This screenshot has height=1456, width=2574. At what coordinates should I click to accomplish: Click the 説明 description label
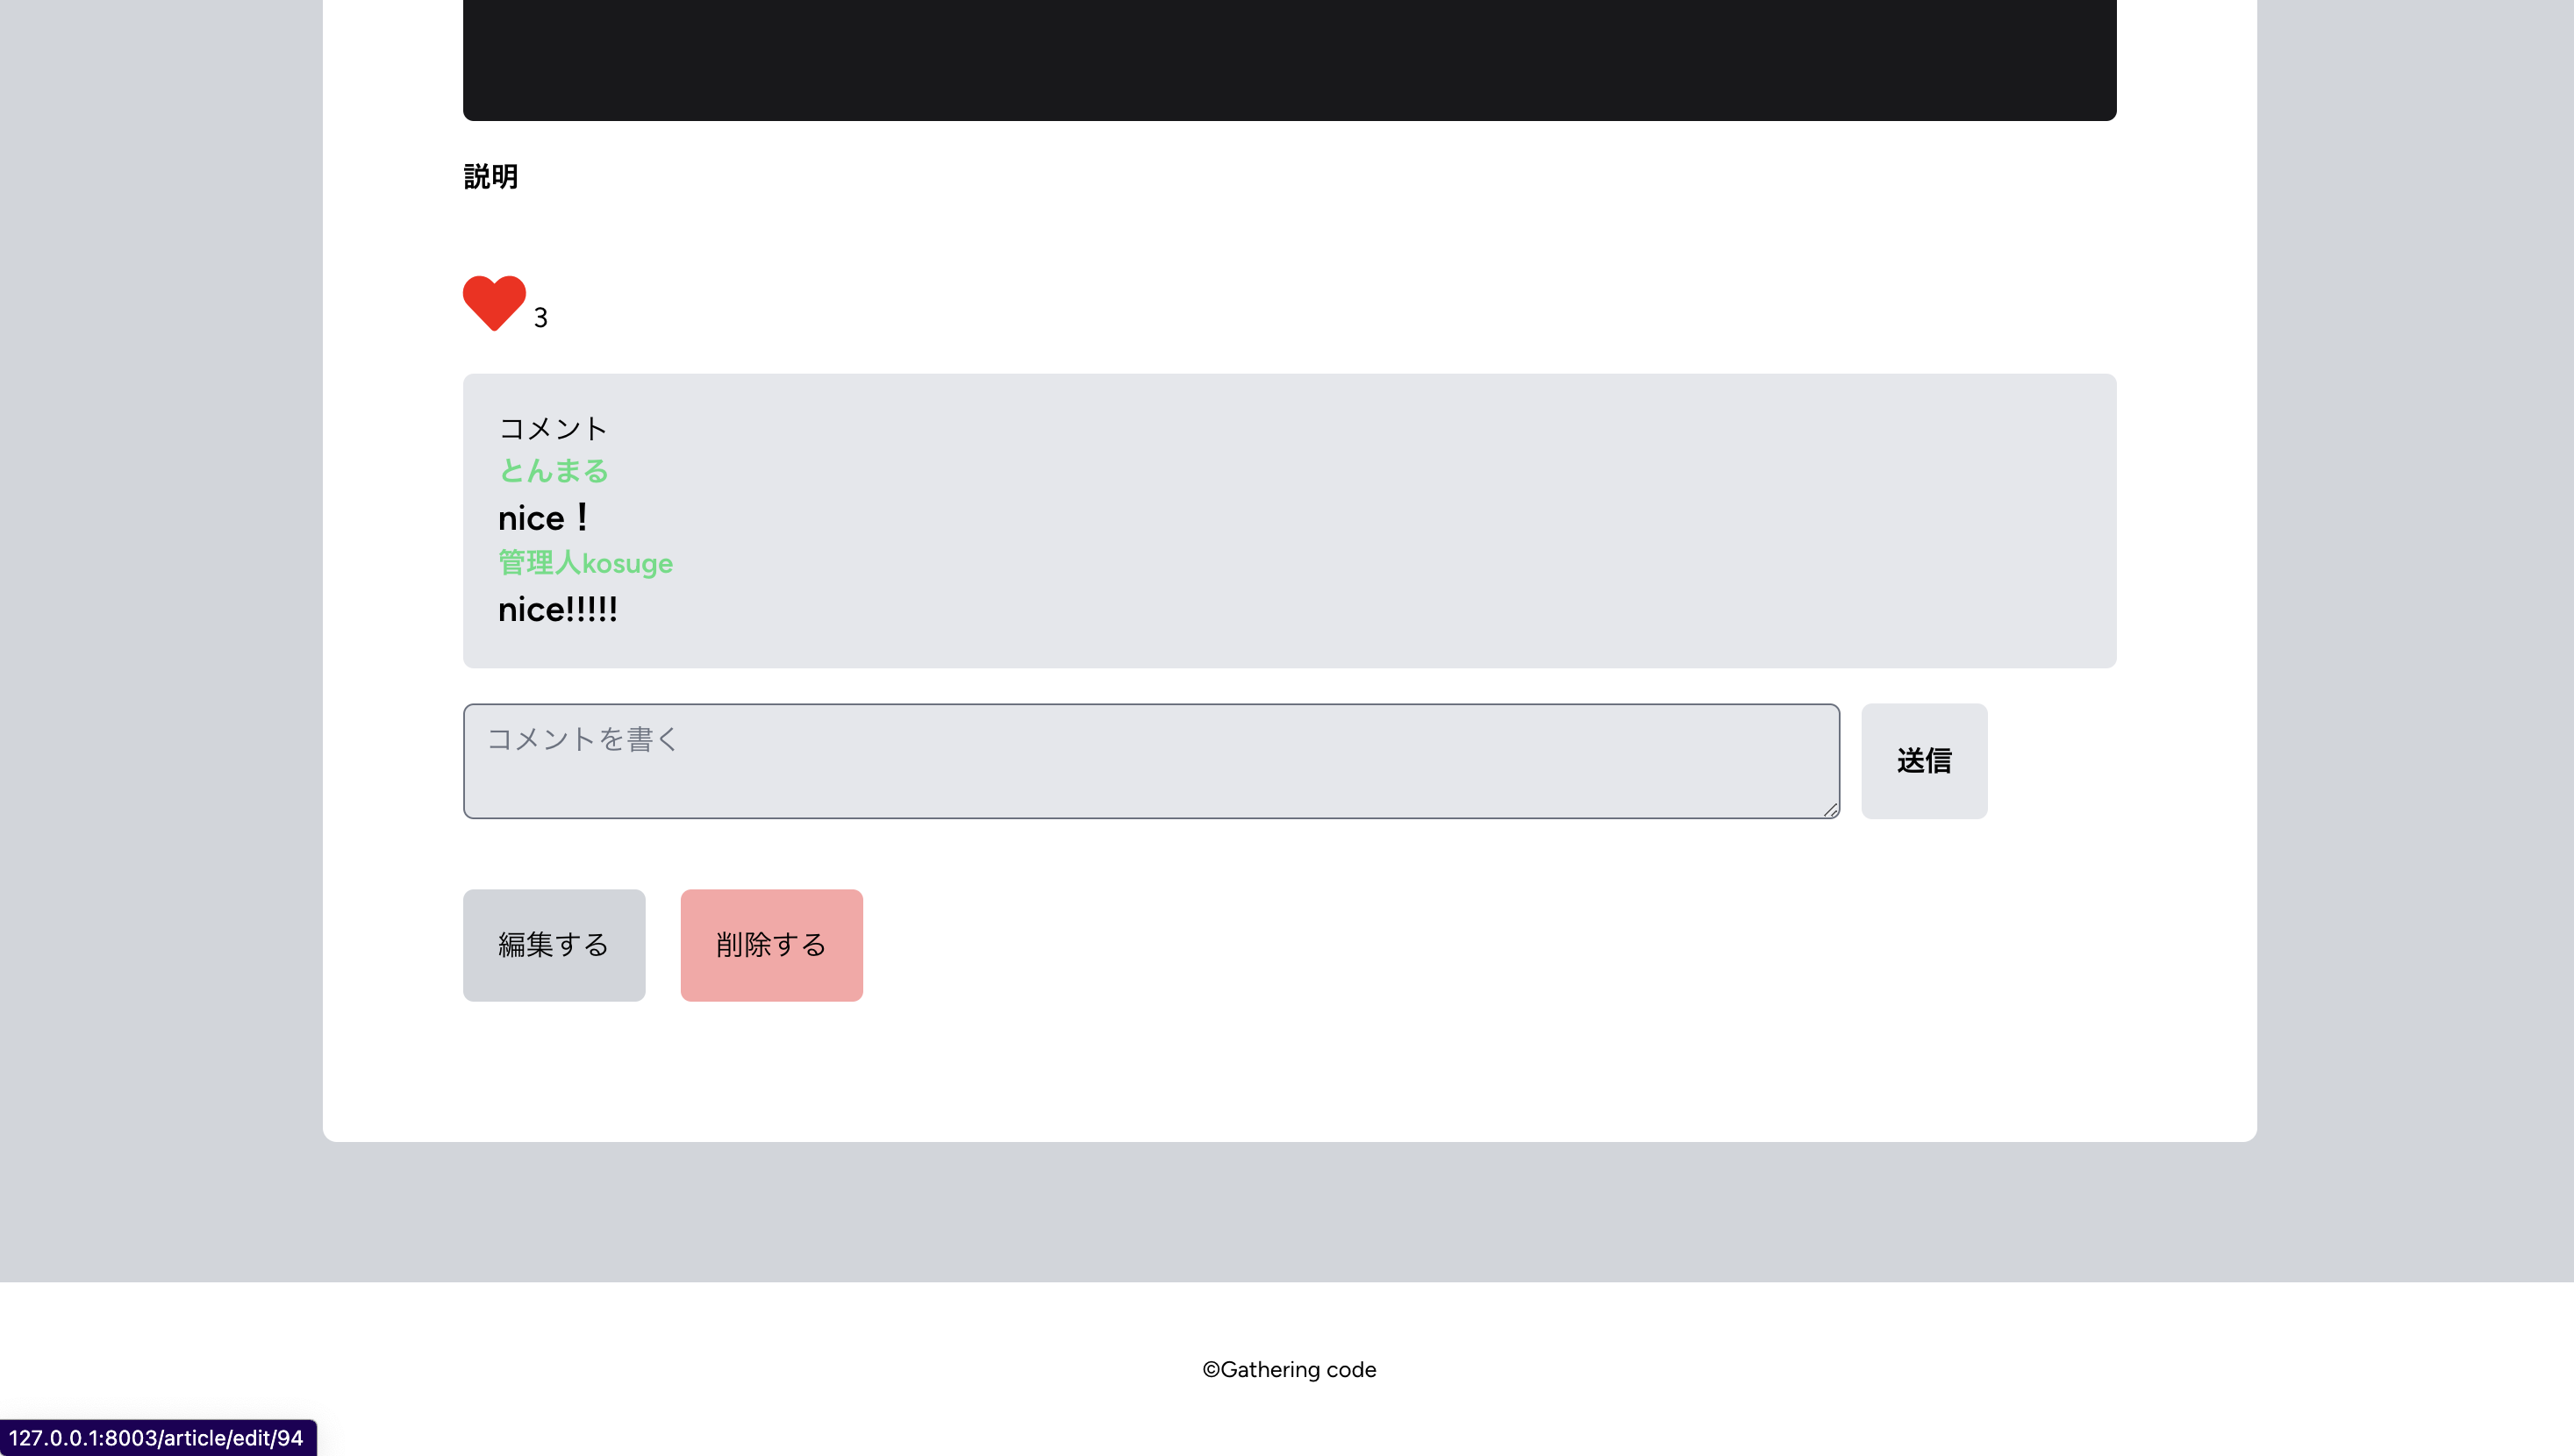tap(490, 177)
